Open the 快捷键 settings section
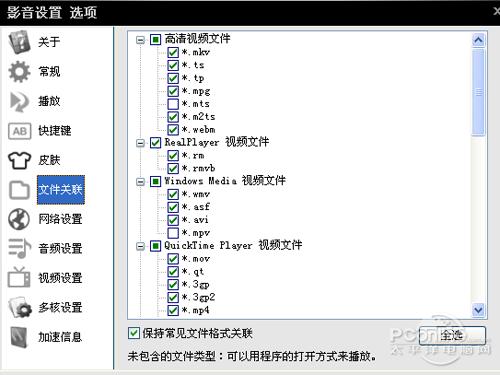500x375 pixels. tap(55, 131)
